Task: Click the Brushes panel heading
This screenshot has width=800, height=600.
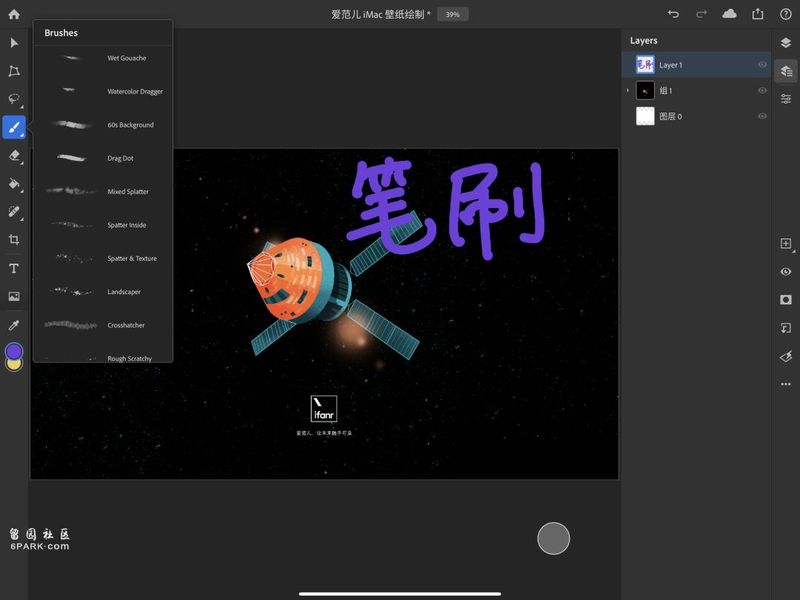Action: click(x=61, y=33)
